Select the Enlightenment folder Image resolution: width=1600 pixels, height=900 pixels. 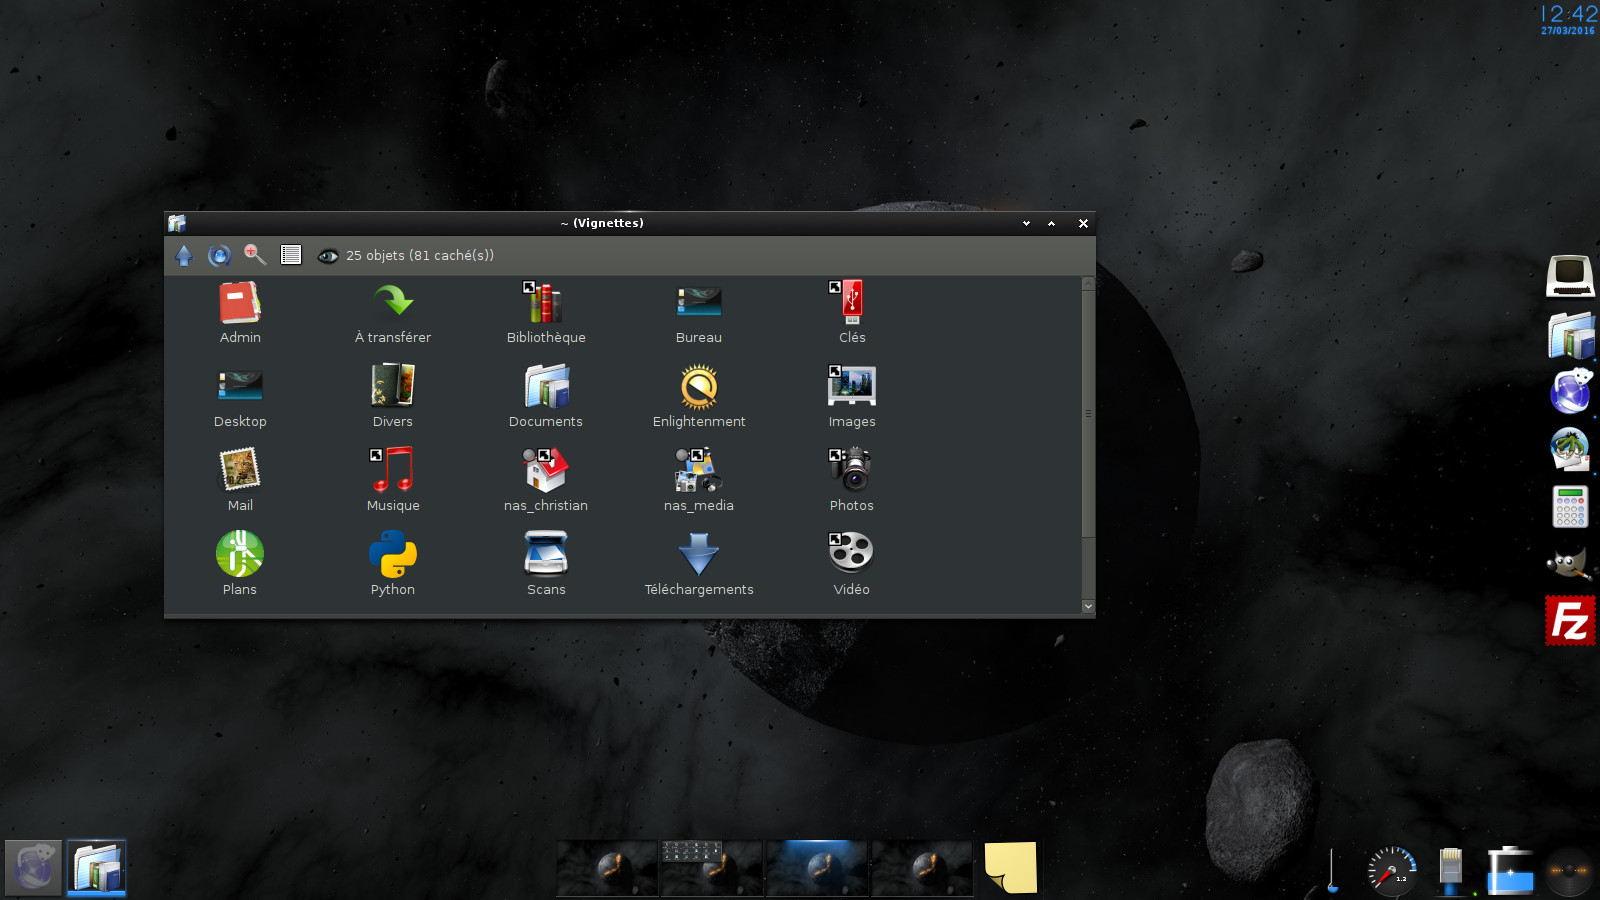point(699,397)
